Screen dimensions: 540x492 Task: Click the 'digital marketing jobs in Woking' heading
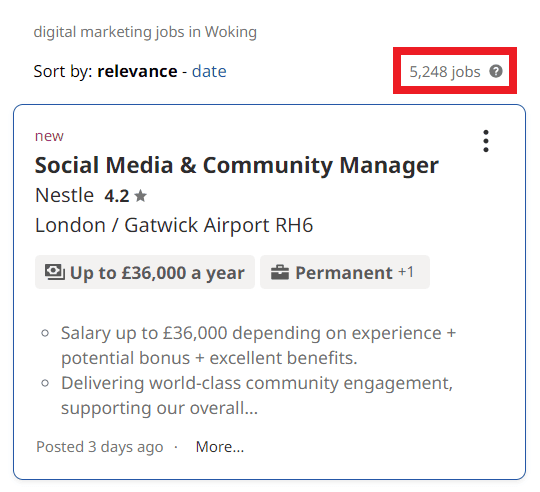point(145,32)
